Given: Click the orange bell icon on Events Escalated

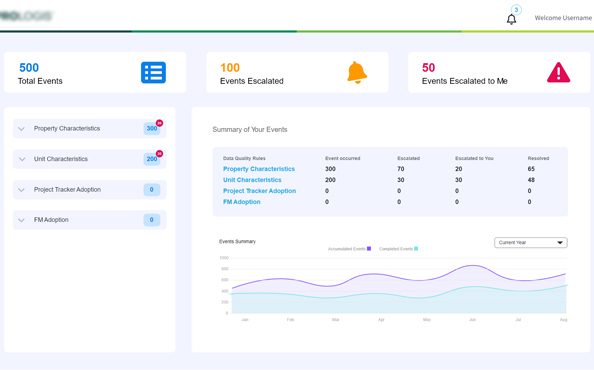Looking at the screenshot, I should (x=357, y=72).
